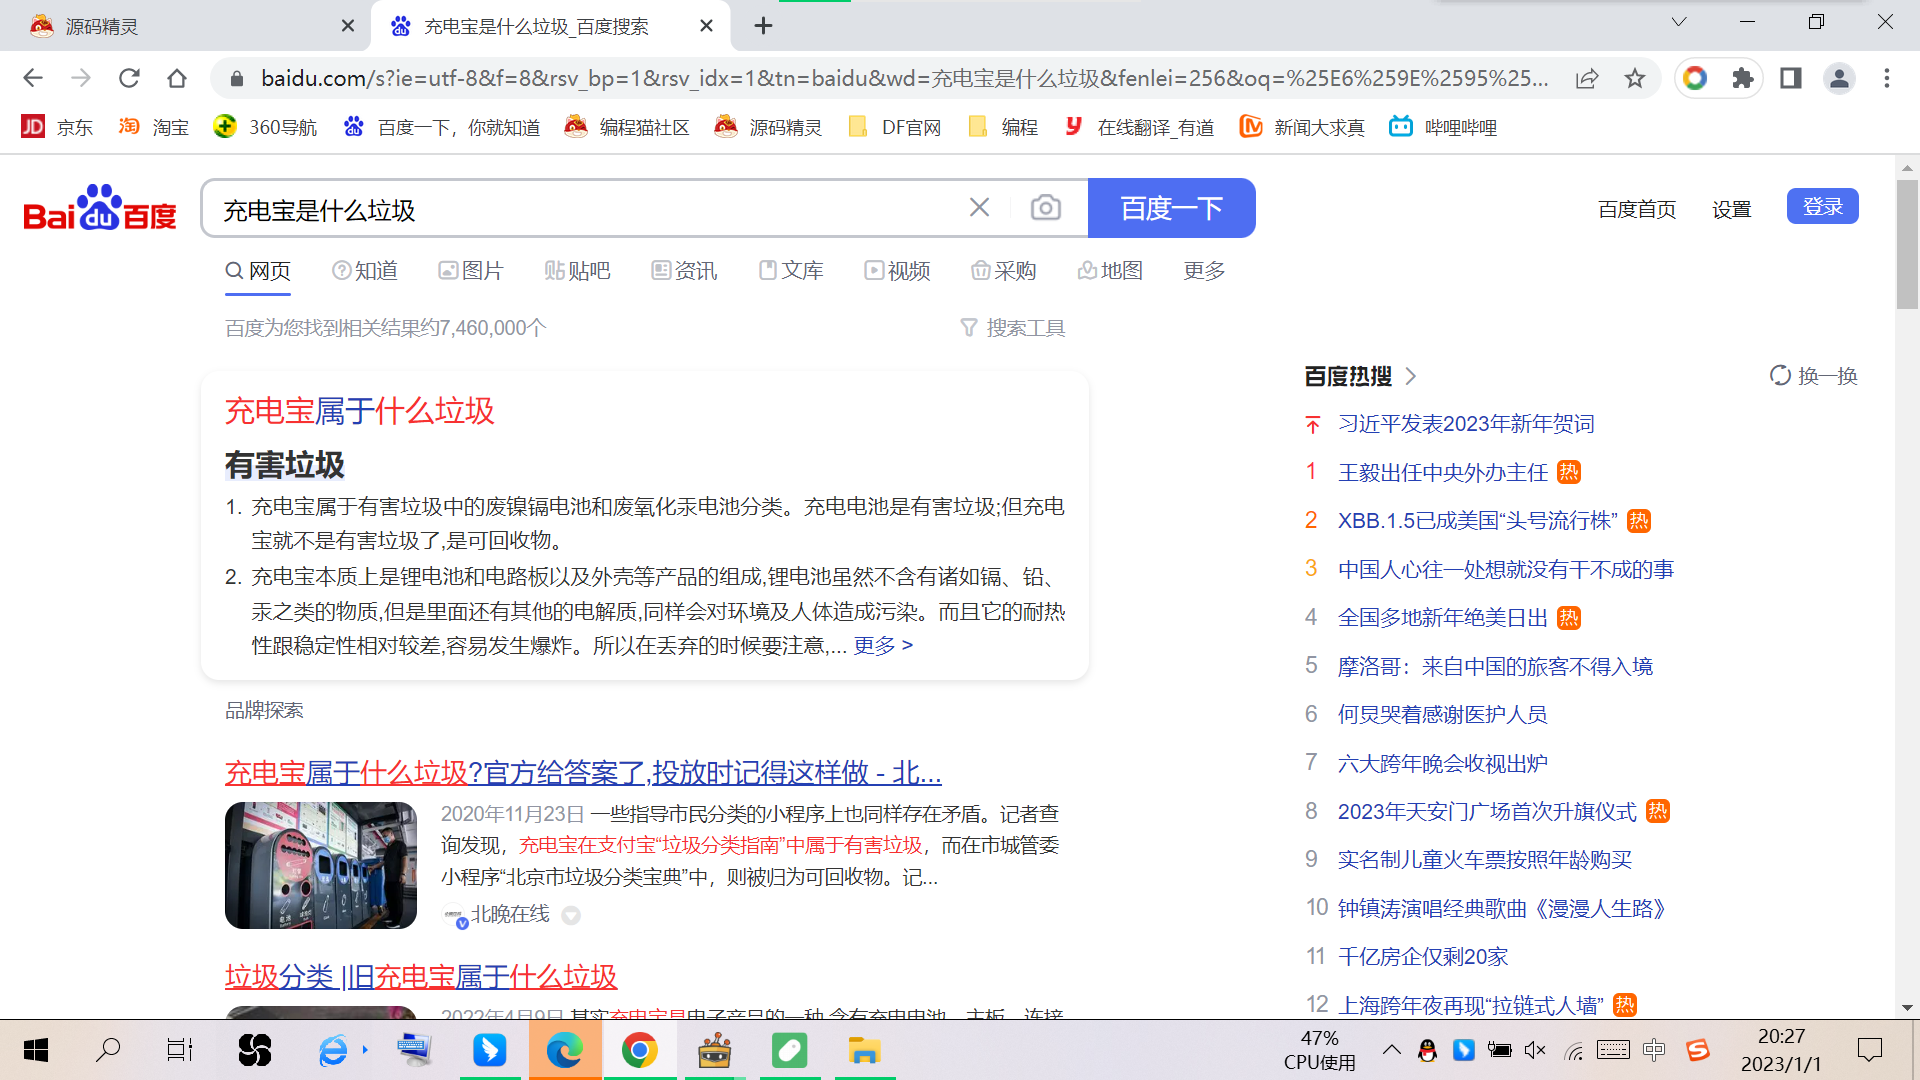
Task: Open the Windows notification center
Action: [x=1869, y=1050]
